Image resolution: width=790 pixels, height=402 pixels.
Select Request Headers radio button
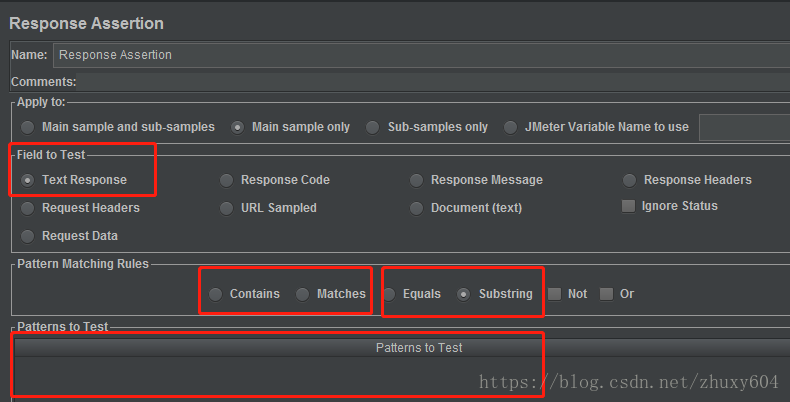[28, 208]
